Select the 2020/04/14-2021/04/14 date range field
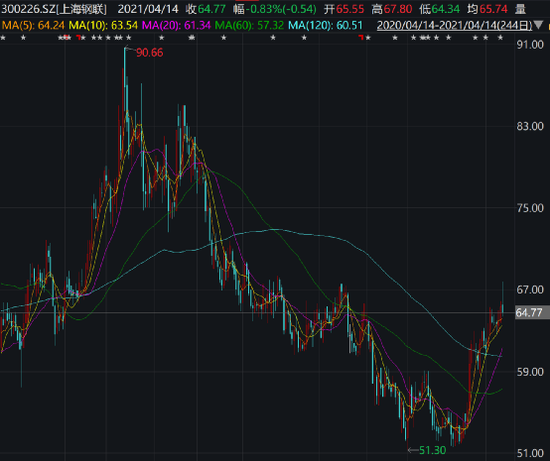Viewport: 550px width, 461px height. click(454, 25)
